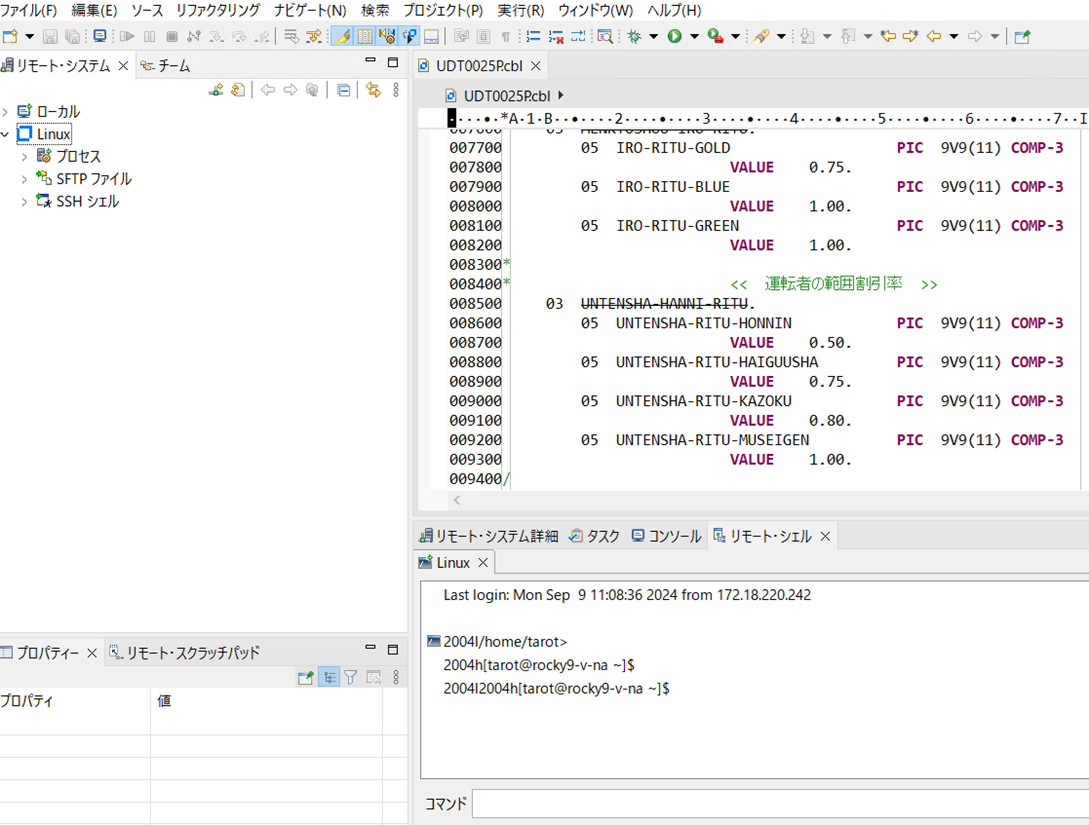Click the remove line numbers red X icon
This screenshot has height=825, width=1089.
pyautogui.click(x=556, y=36)
